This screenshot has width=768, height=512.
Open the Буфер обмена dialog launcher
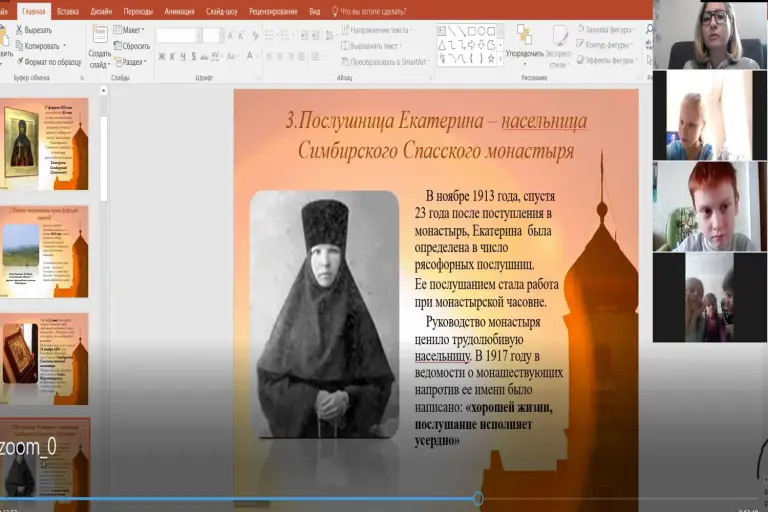click(x=82, y=78)
